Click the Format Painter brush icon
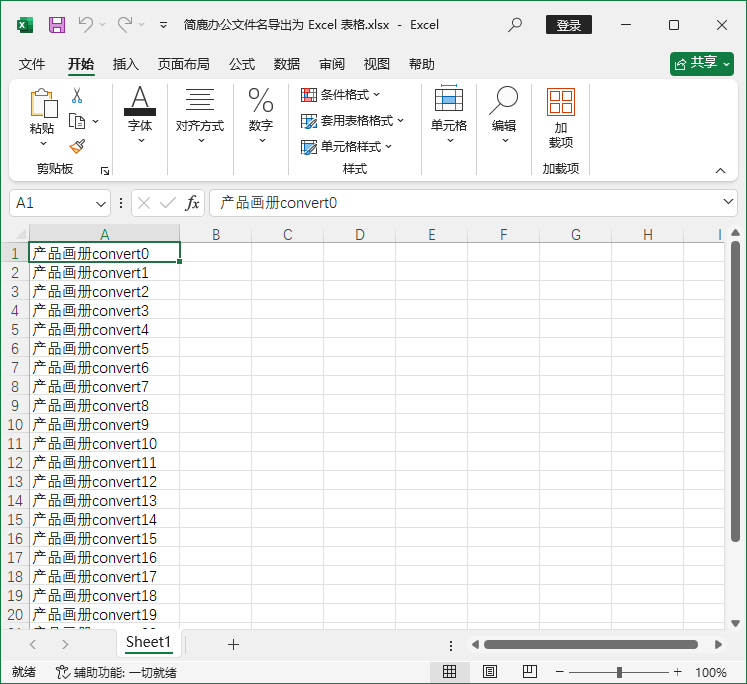 tap(77, 146)
